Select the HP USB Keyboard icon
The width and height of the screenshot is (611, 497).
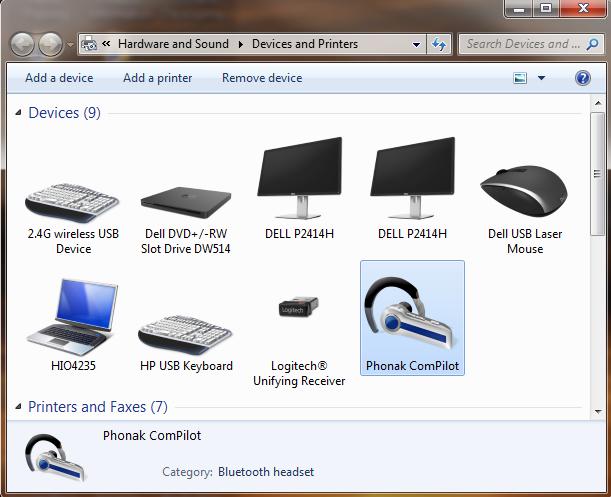click(185, 334)
